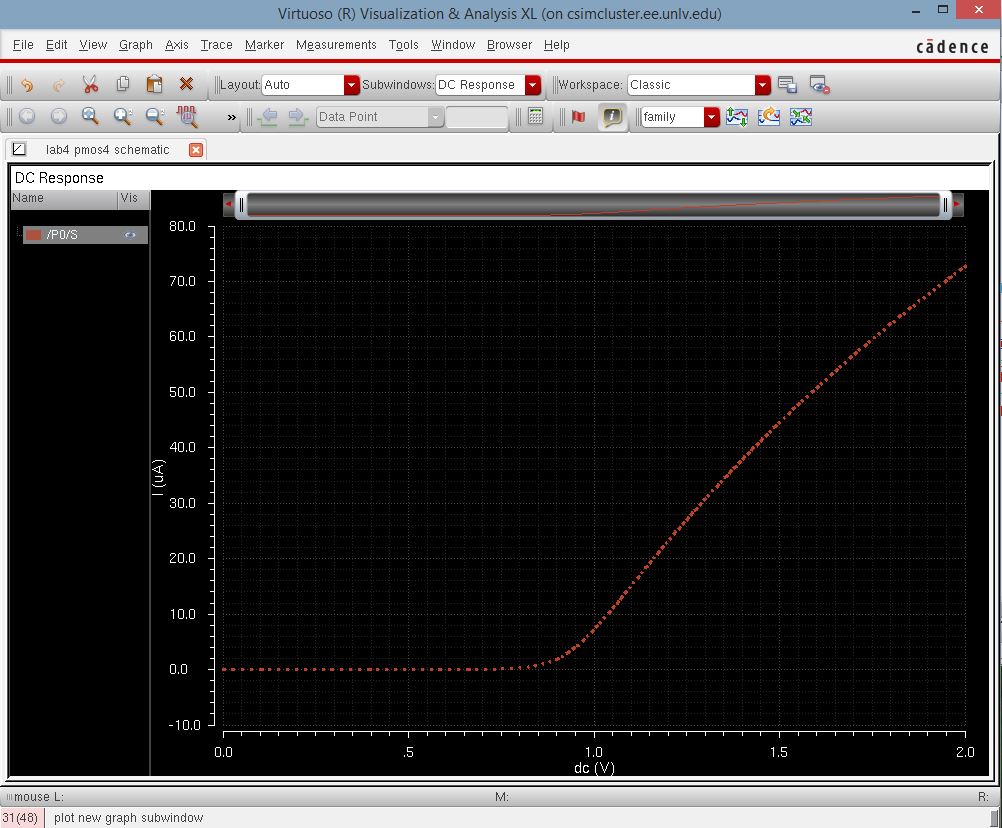Click the Delete (red X) toolbar icon

click(185, 85)
